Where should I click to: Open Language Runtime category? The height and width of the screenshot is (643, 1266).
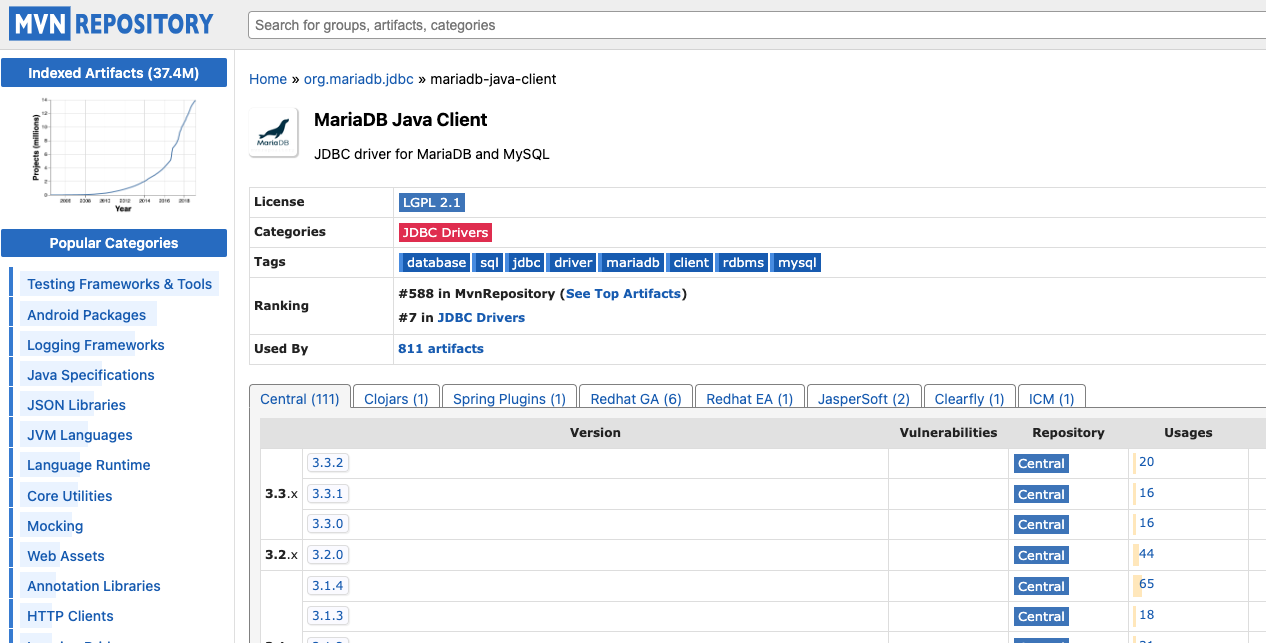[89, 465]
